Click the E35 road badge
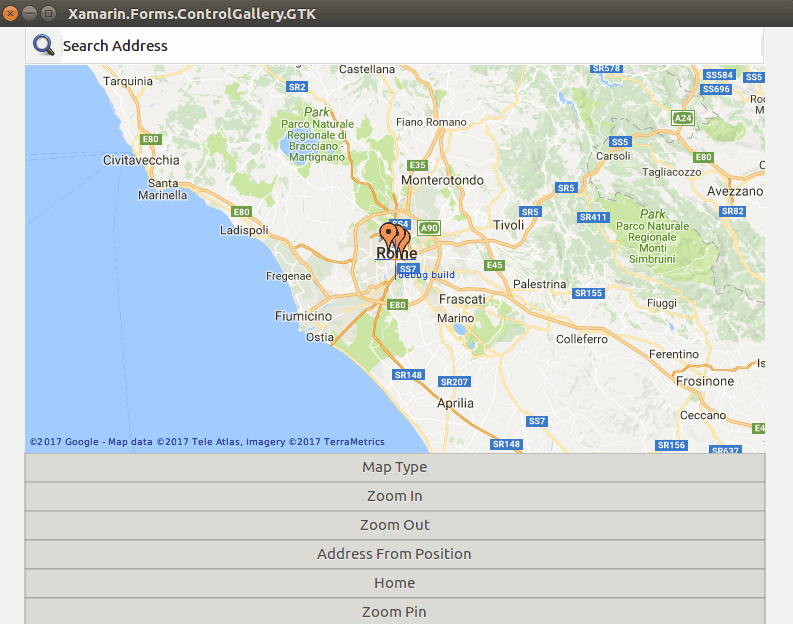 [417, 165]
